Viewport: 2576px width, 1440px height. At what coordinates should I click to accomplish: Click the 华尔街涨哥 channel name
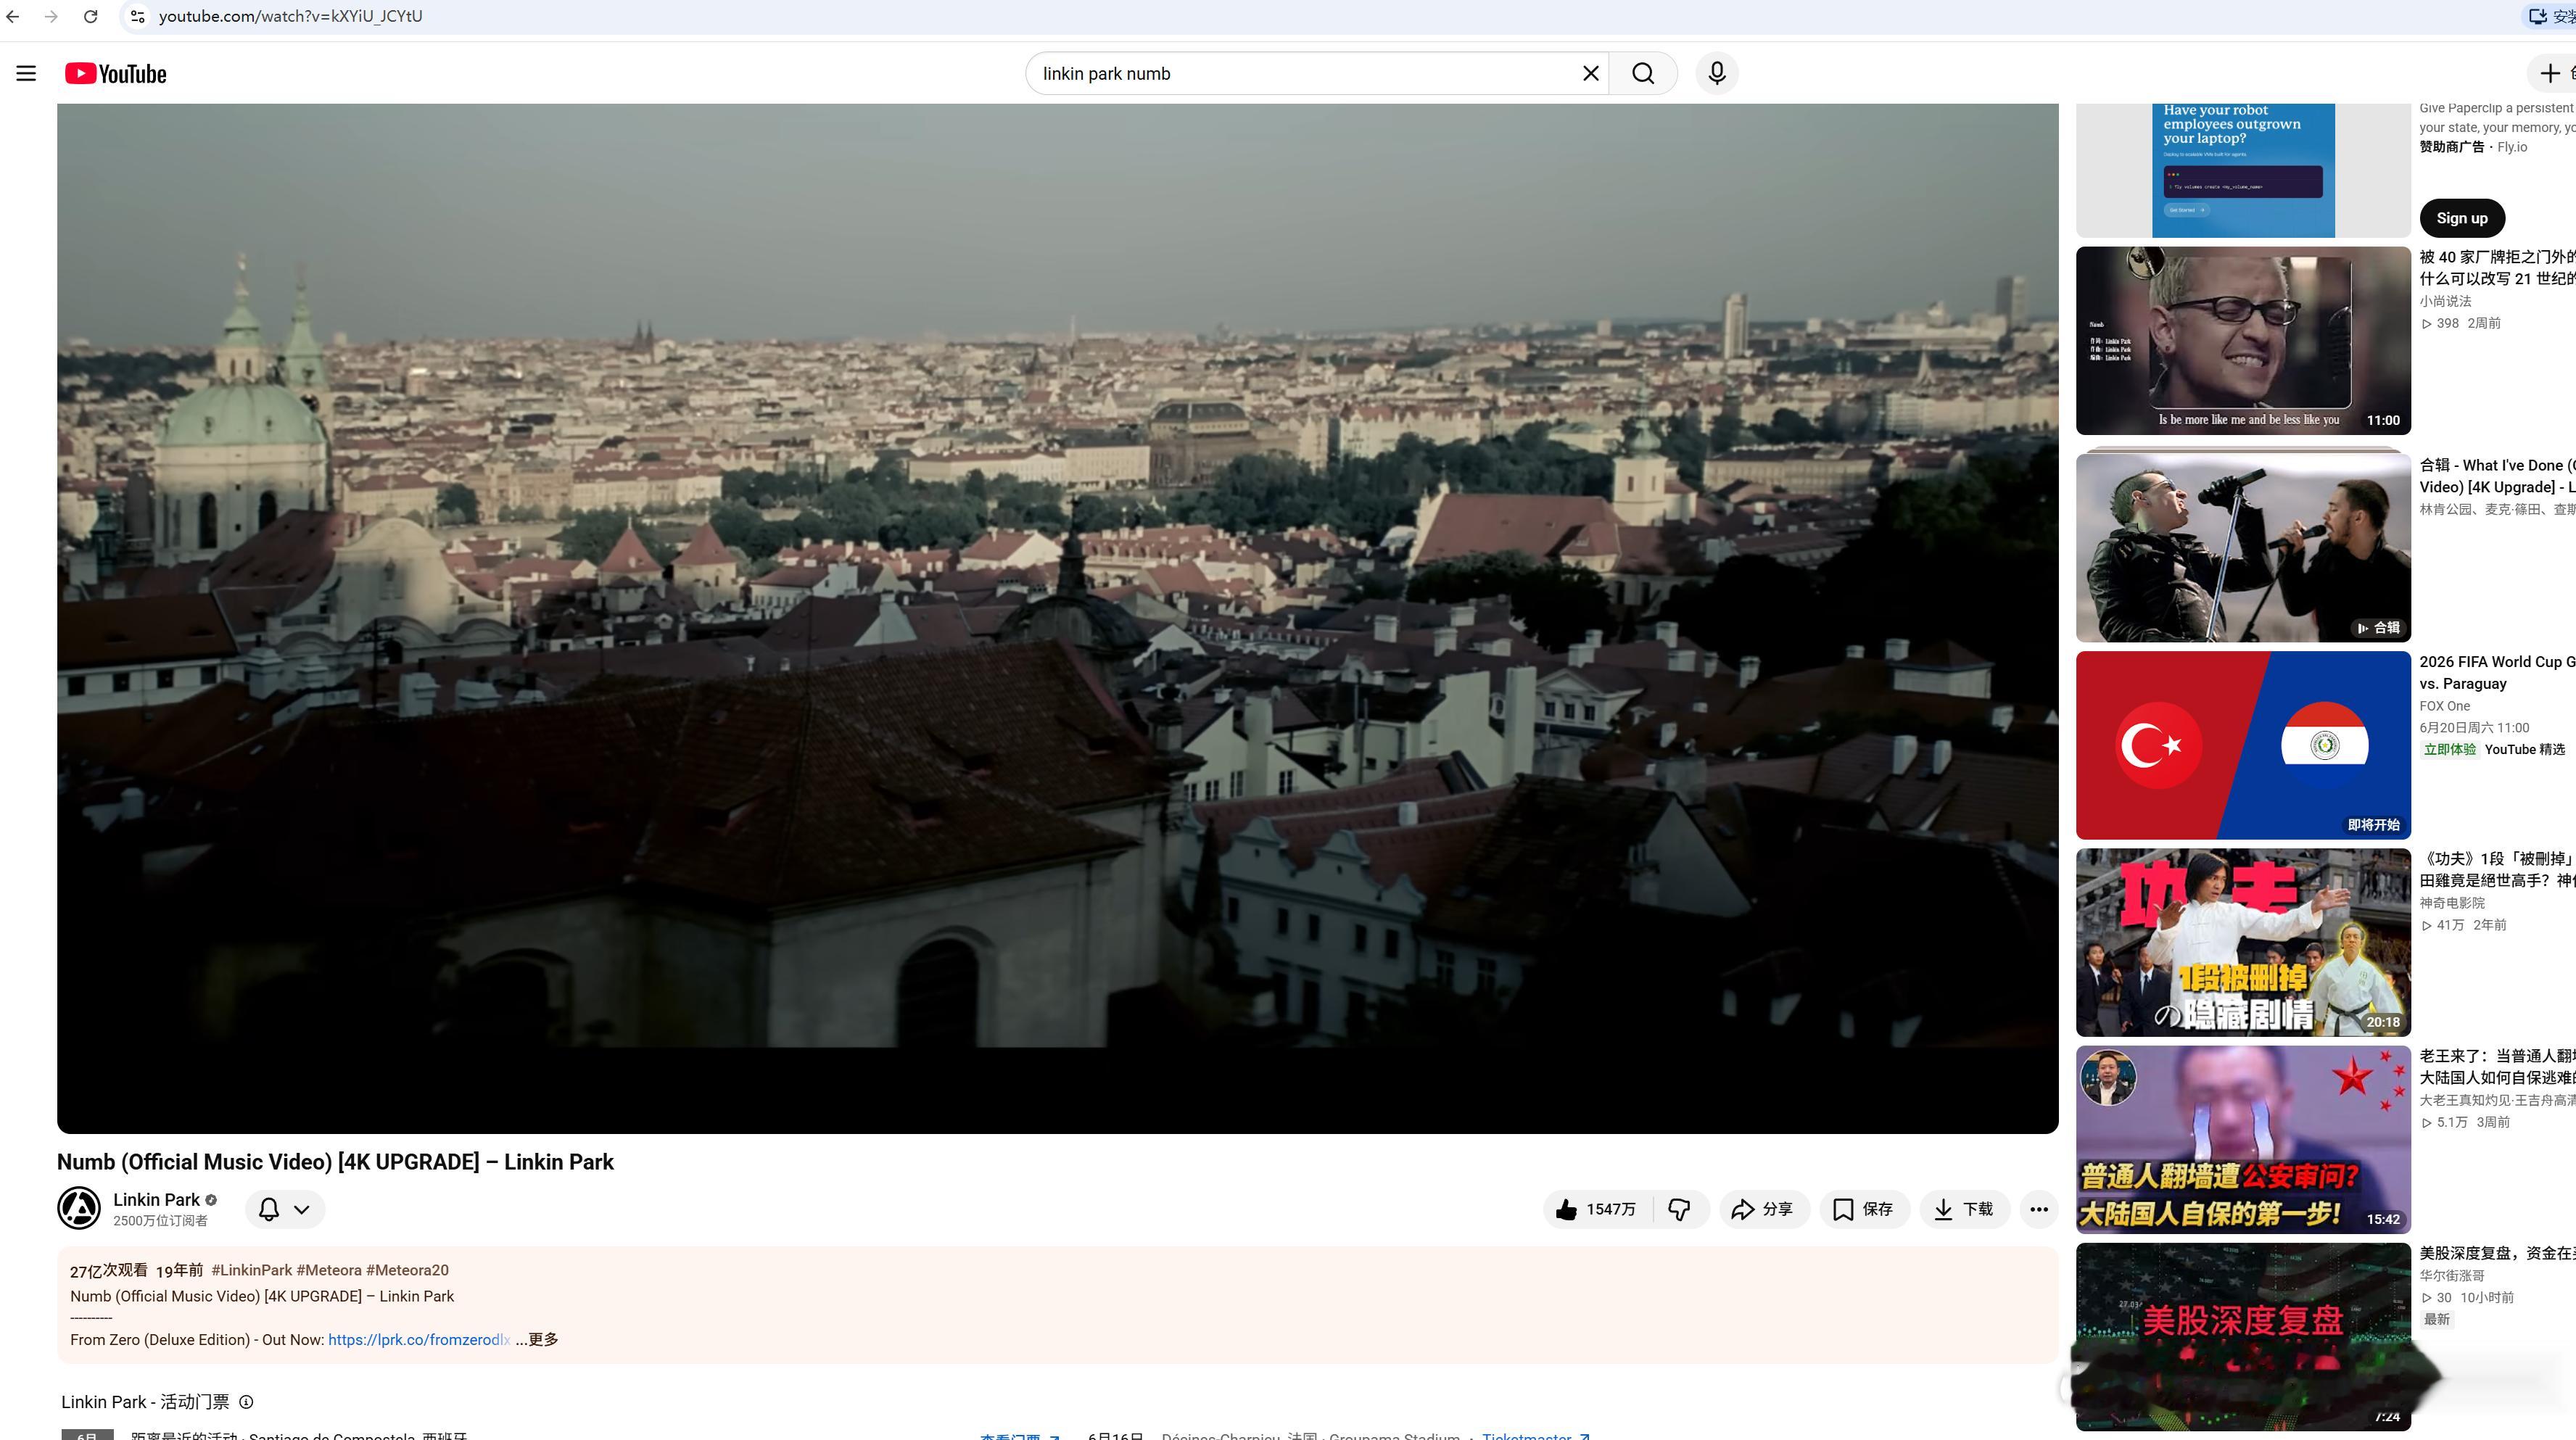click(x=2452, y=1276)
